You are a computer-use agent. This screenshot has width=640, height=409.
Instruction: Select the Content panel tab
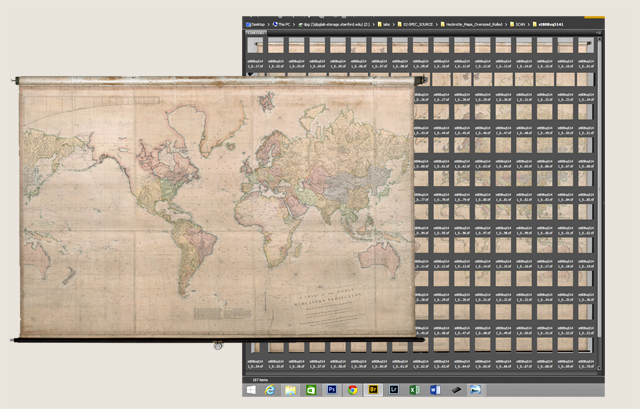pos(256,32)
